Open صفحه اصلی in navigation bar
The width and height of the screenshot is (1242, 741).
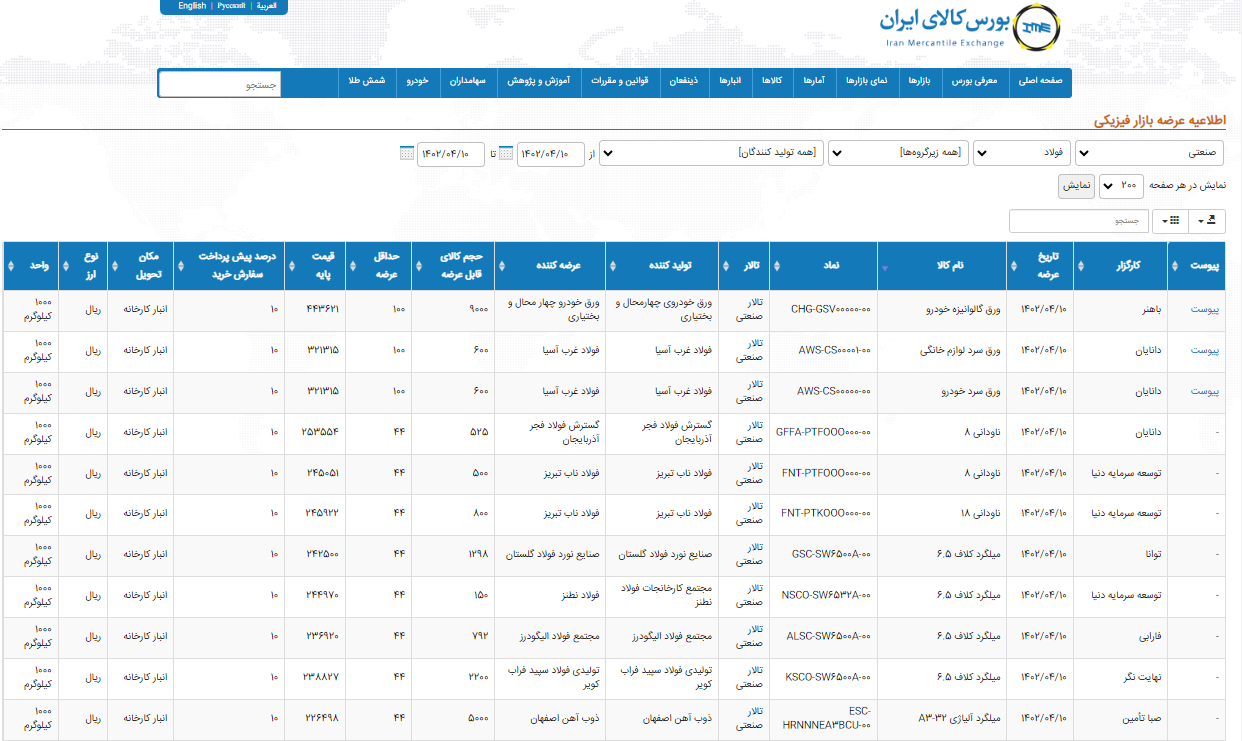[x=1040, y=80]
